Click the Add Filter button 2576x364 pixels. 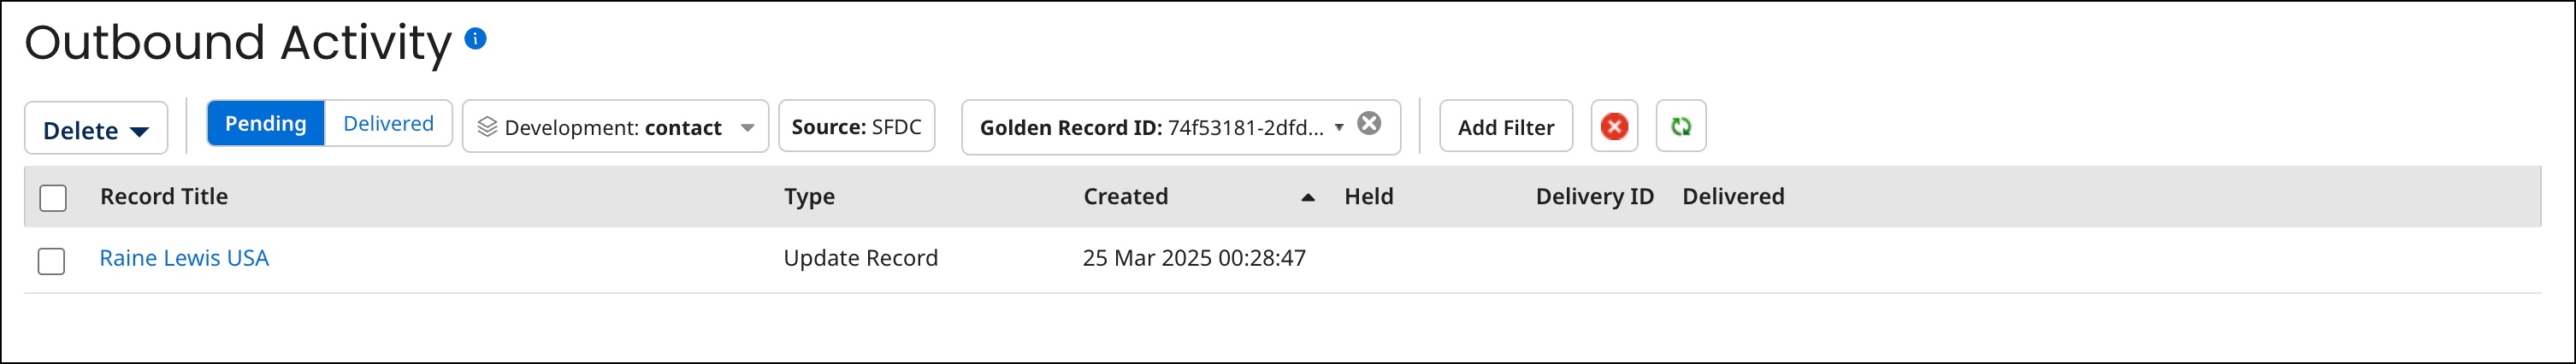pyautogui.click(x=1505, y=127)
